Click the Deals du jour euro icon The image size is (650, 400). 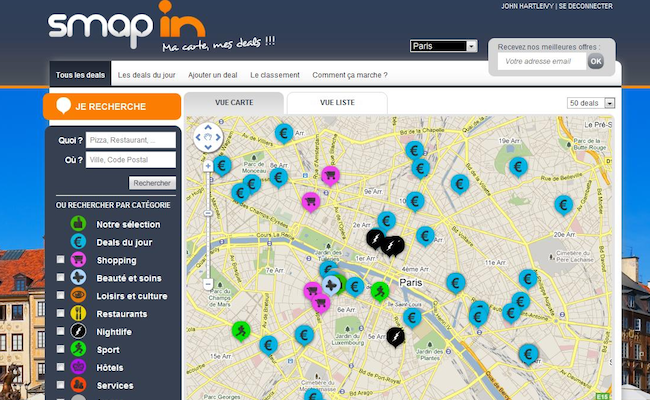pyautogui.click(x=78, y=242)
